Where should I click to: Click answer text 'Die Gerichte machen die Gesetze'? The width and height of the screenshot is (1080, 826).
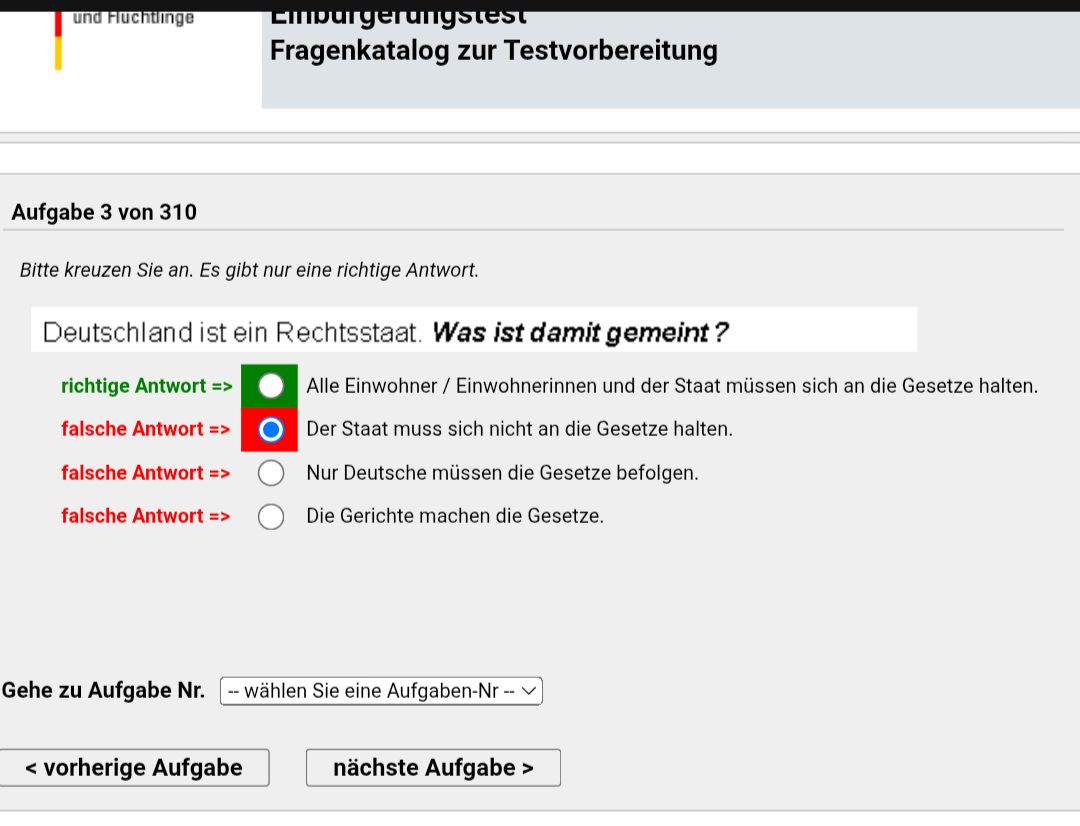(x=455, y=517)
